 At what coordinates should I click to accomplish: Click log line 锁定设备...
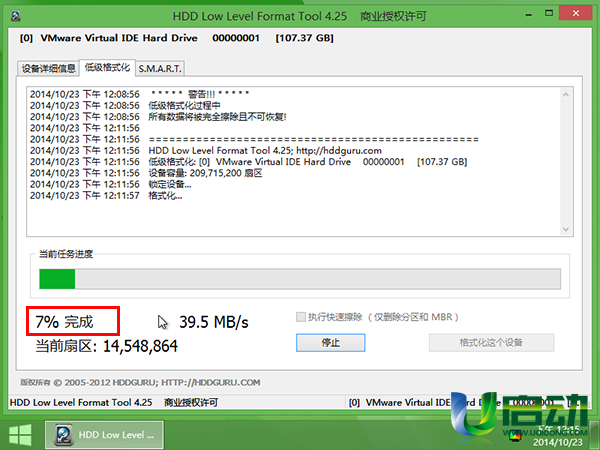(x=170, y=184)
